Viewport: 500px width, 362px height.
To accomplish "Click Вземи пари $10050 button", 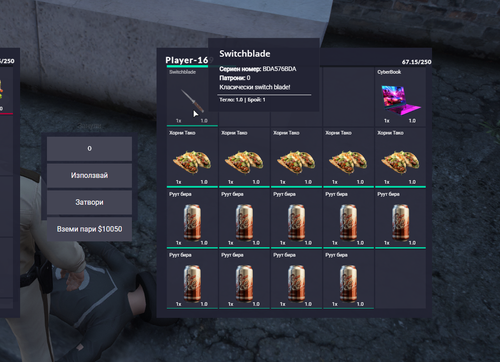I will (89, 229).
